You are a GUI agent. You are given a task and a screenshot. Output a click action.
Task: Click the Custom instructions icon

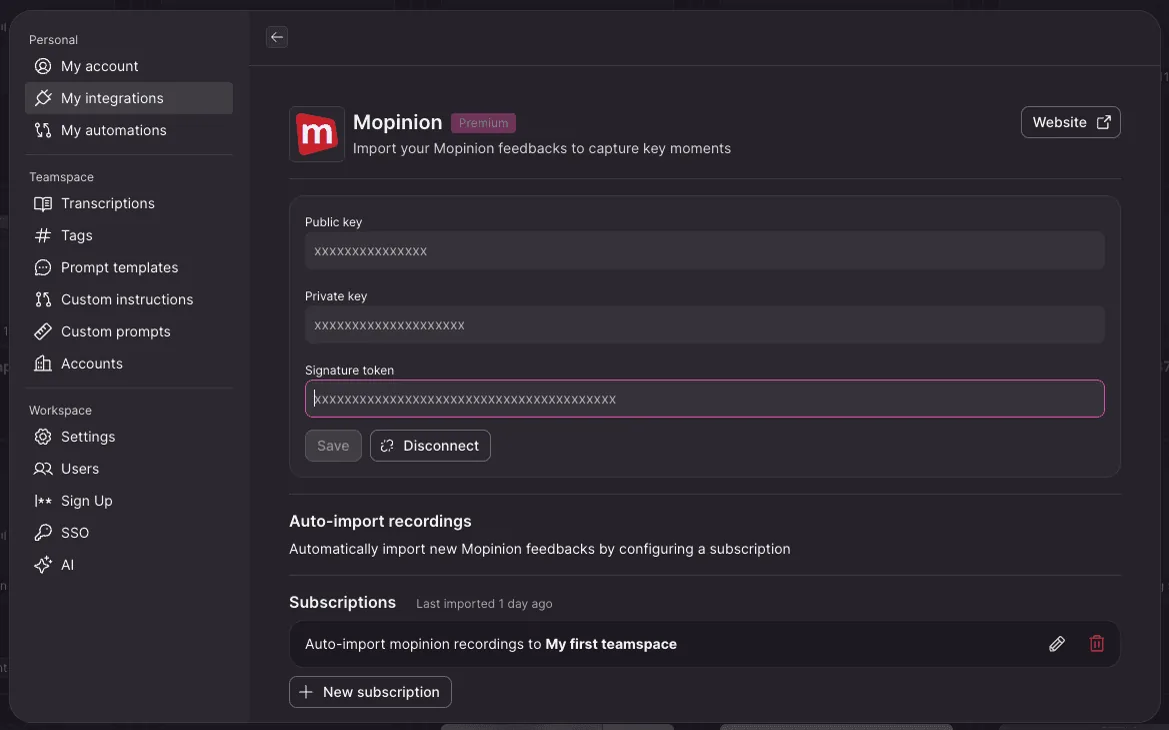tap(43, 300)
